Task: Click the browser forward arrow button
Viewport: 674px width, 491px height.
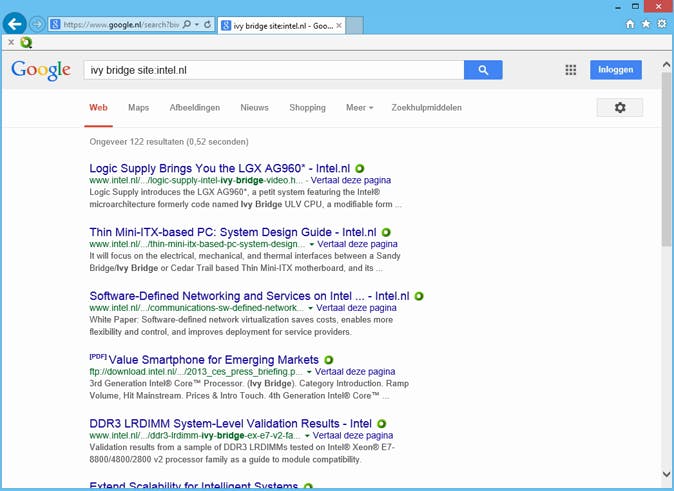Action: pyautogui.click(x=37, y=25)
